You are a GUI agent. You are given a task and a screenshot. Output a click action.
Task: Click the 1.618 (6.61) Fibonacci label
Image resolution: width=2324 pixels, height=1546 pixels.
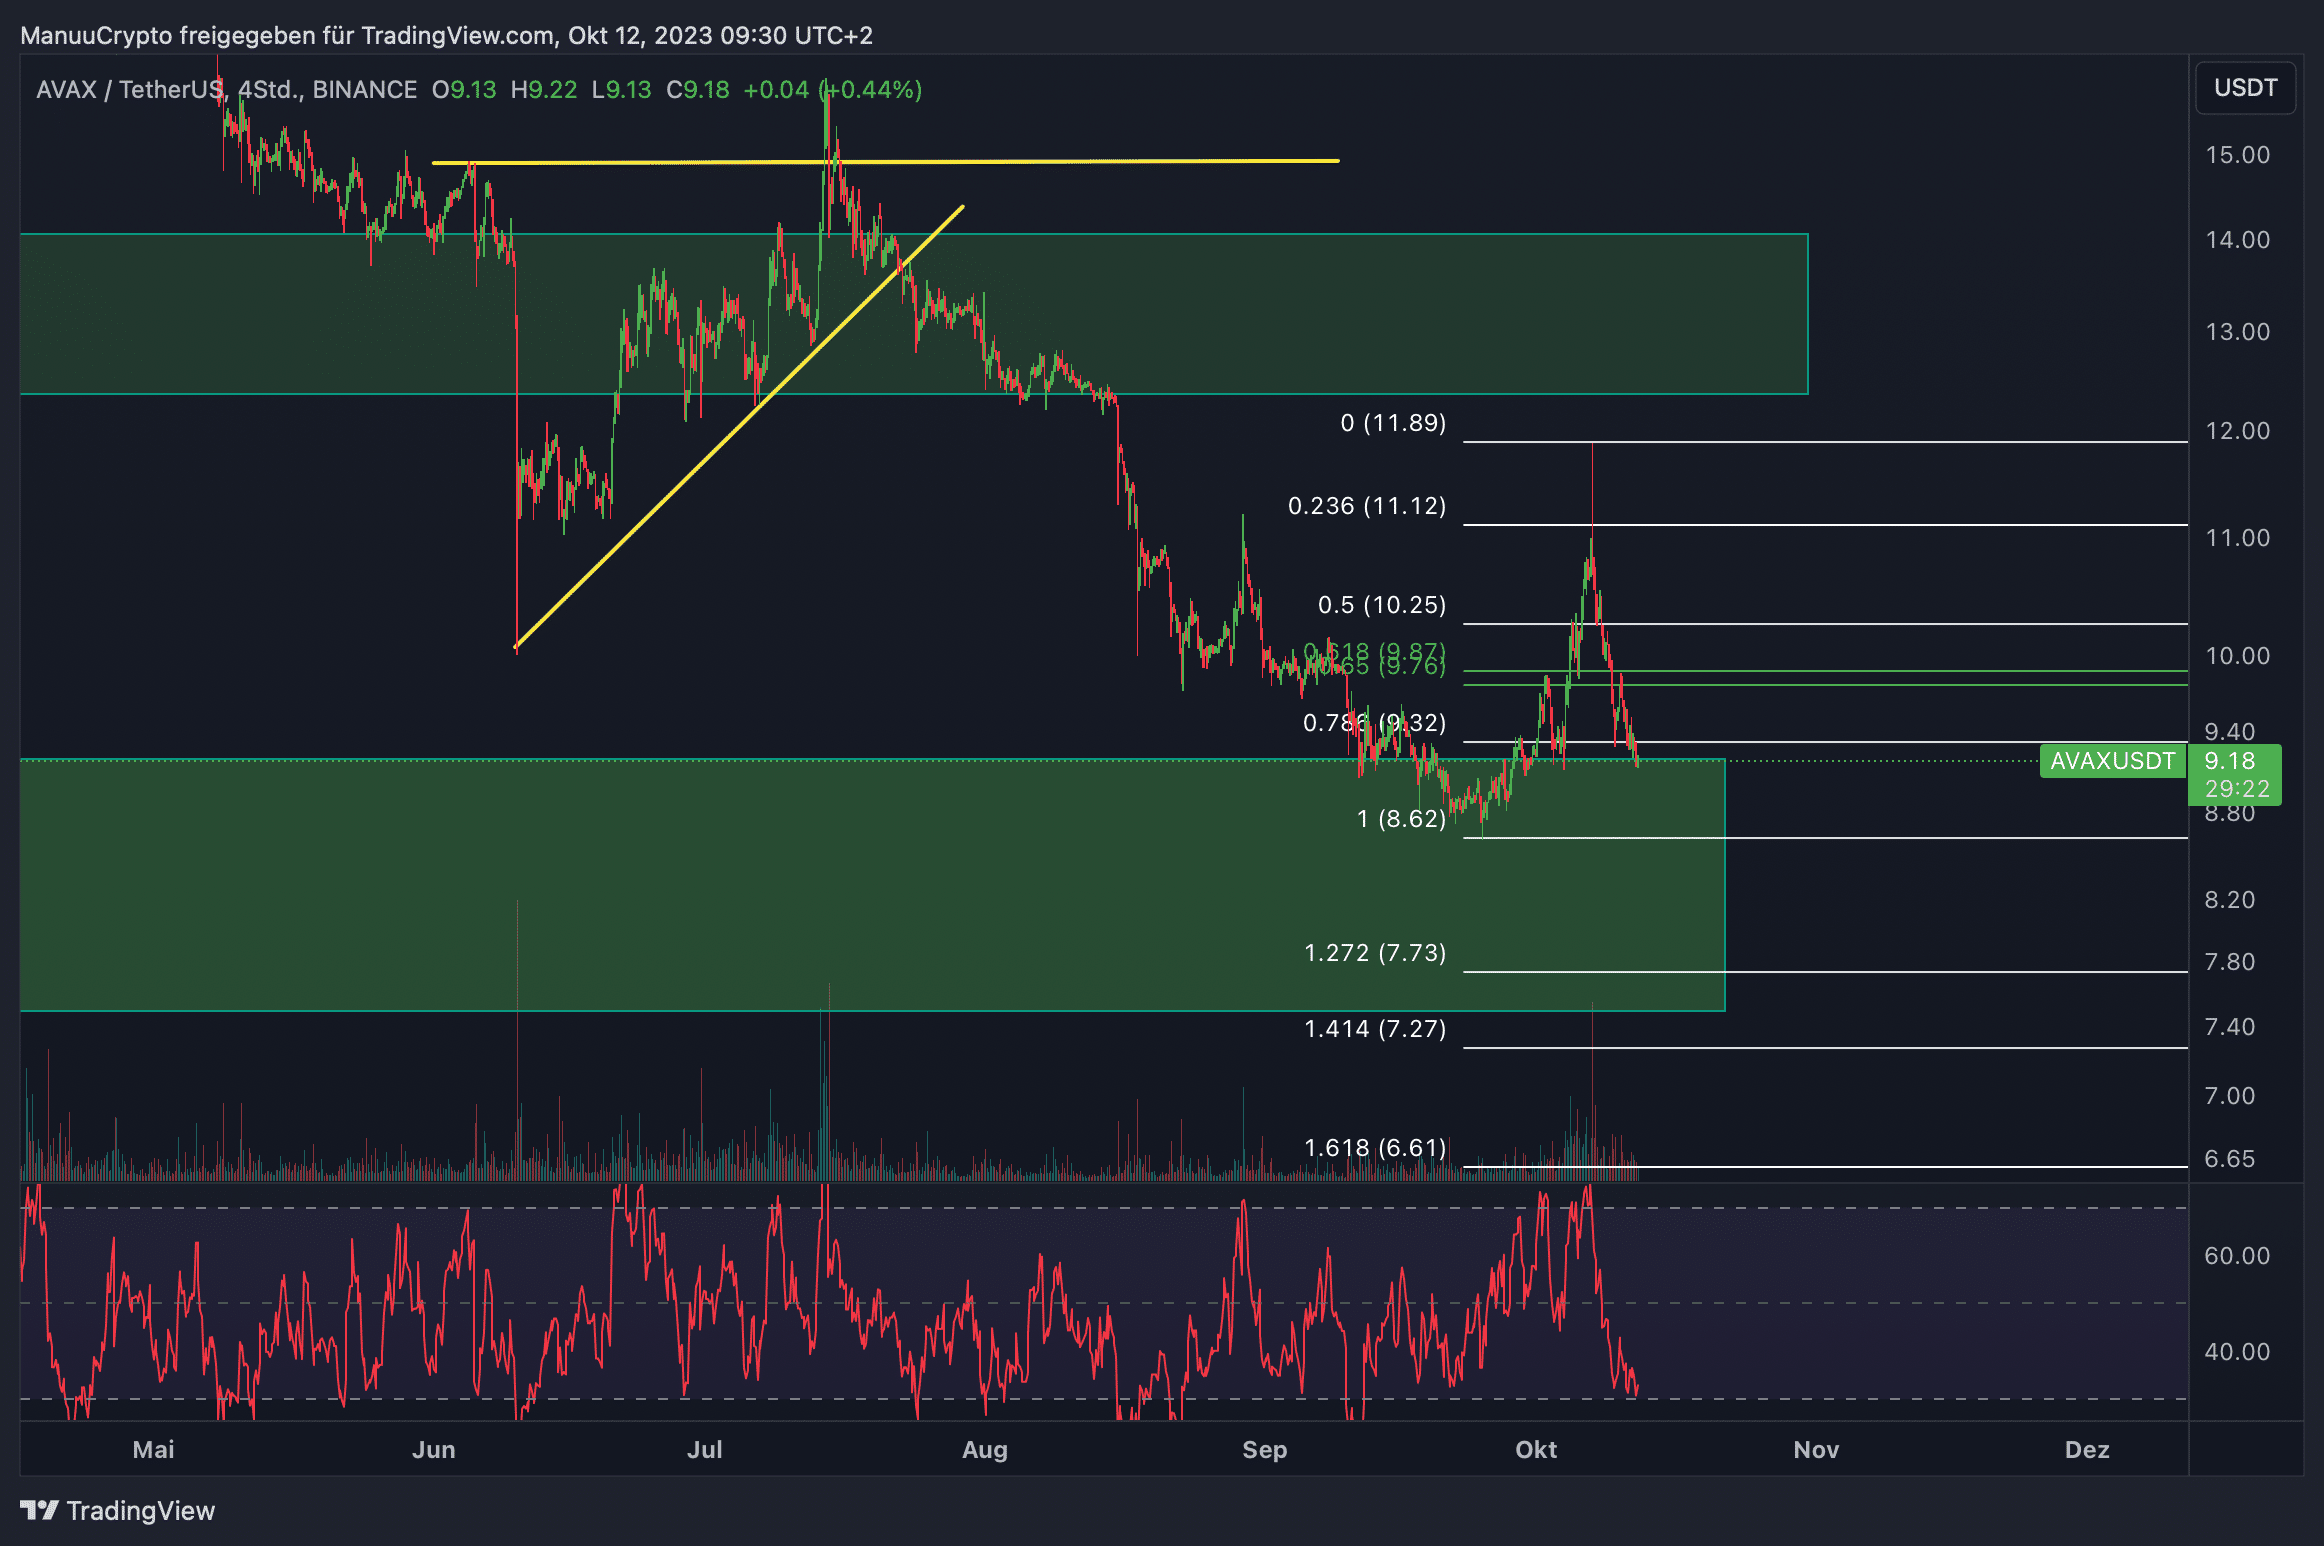click(1375, 1148)
